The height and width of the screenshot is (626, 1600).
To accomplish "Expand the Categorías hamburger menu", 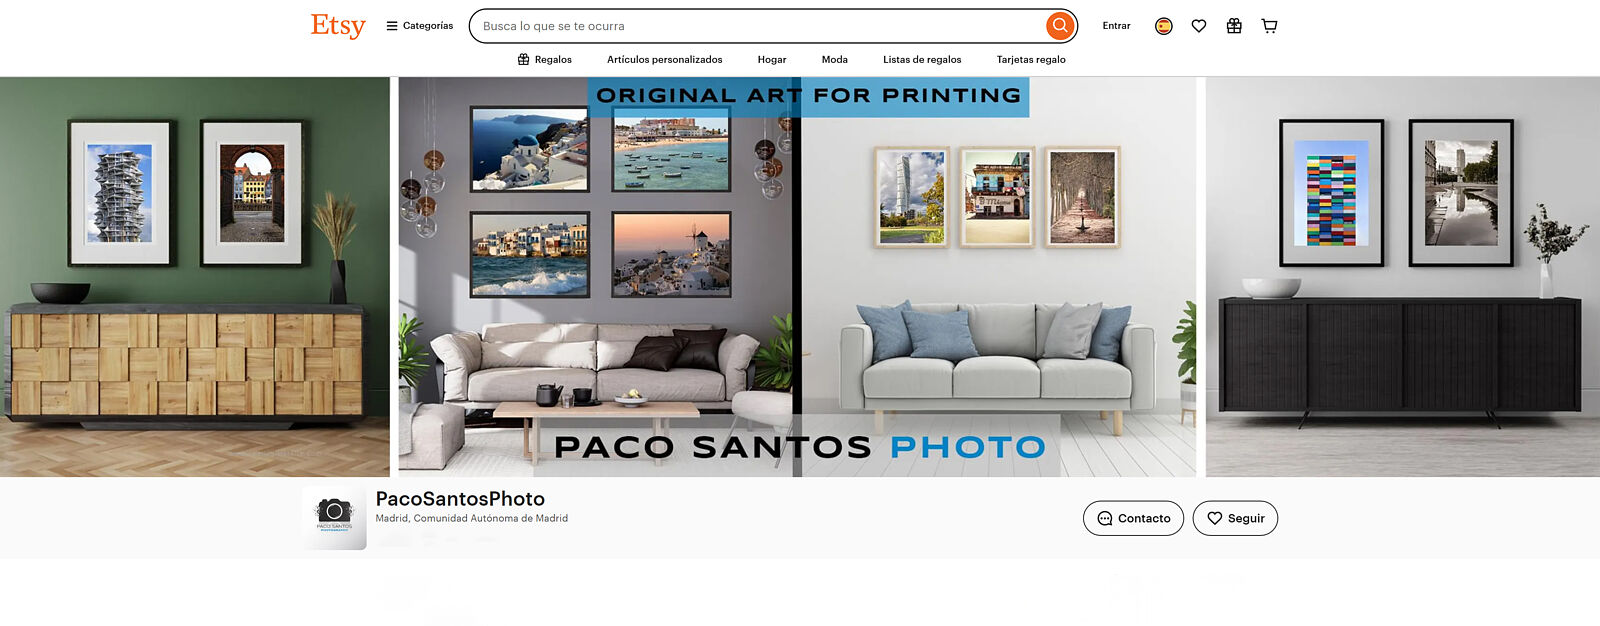I will click(x=420, y=26).
